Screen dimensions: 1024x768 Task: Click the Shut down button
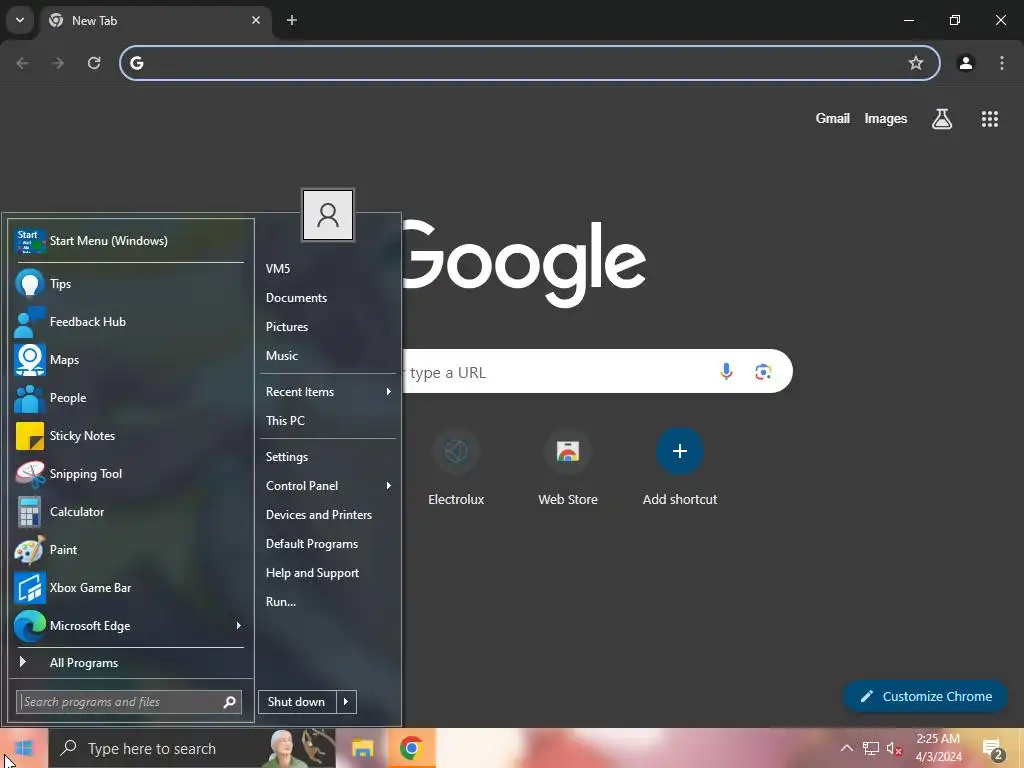point(297,702)
